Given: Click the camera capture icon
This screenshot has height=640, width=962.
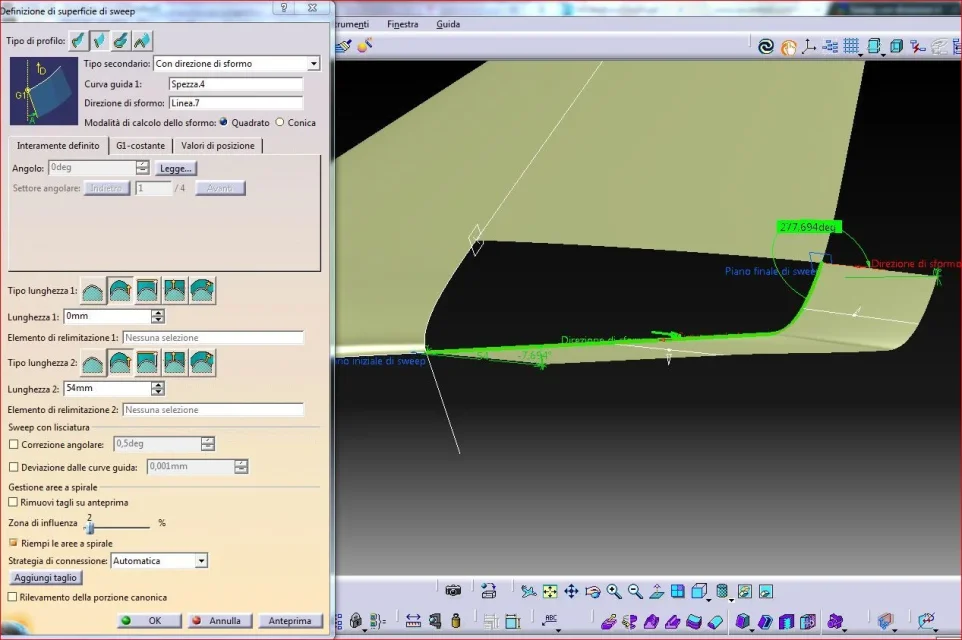Looking at the screenshot, I should click(x=453, y=591).
